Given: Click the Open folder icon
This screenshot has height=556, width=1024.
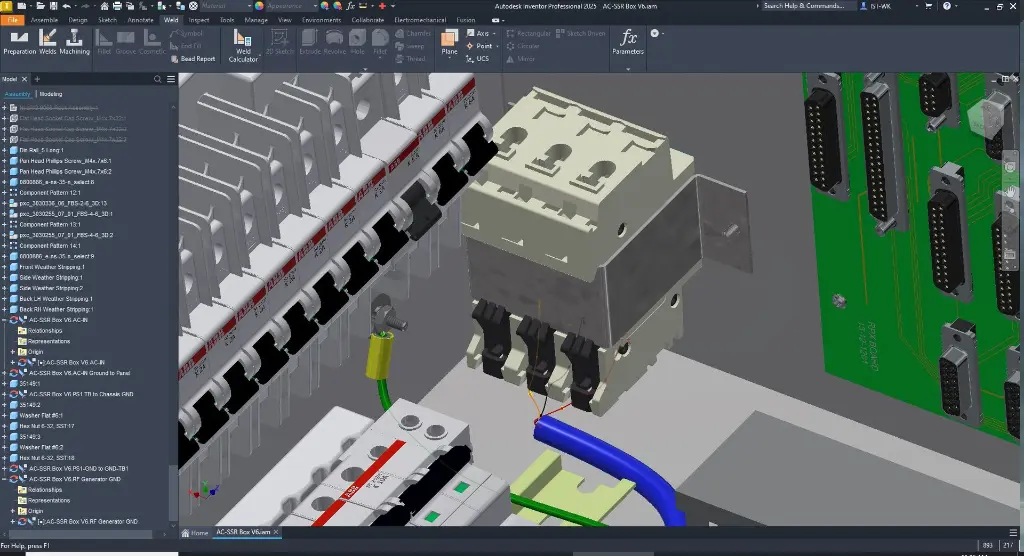Looking at the screenshot, I should (x=40, y=6).
